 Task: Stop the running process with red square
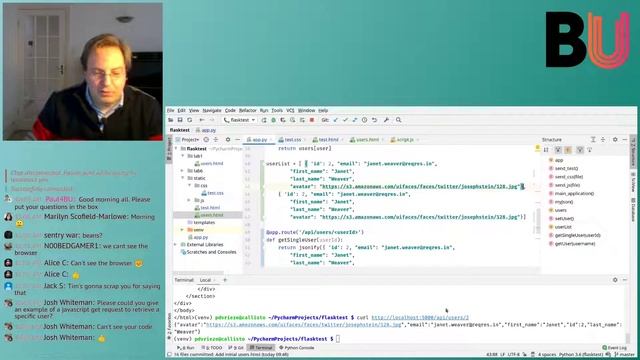[312, 120]
